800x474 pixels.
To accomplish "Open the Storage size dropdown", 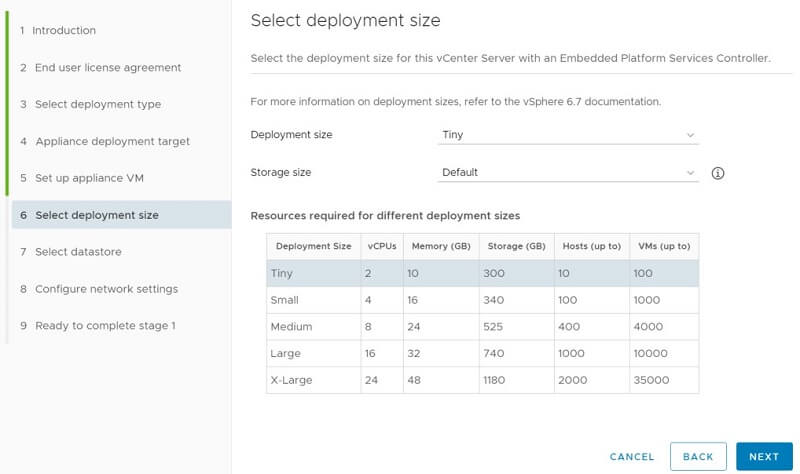I will tap(567, 173).
